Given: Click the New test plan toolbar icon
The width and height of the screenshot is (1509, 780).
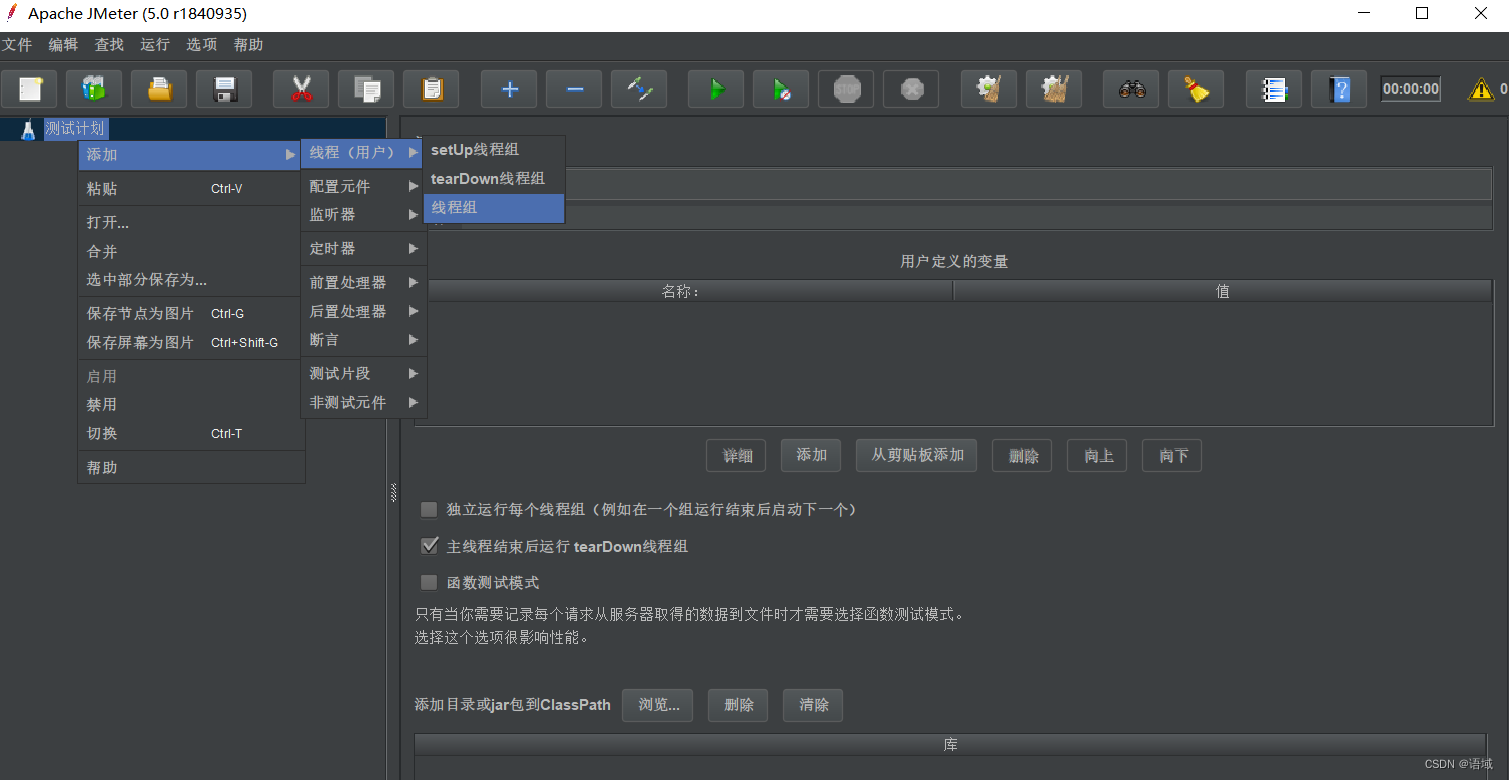Looking at the screenshot, I should pos(29,89).
